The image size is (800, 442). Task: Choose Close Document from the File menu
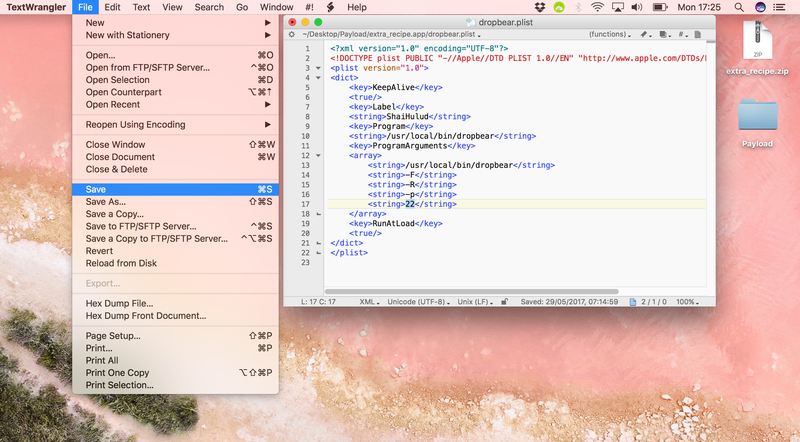click(x=176, y=157)
